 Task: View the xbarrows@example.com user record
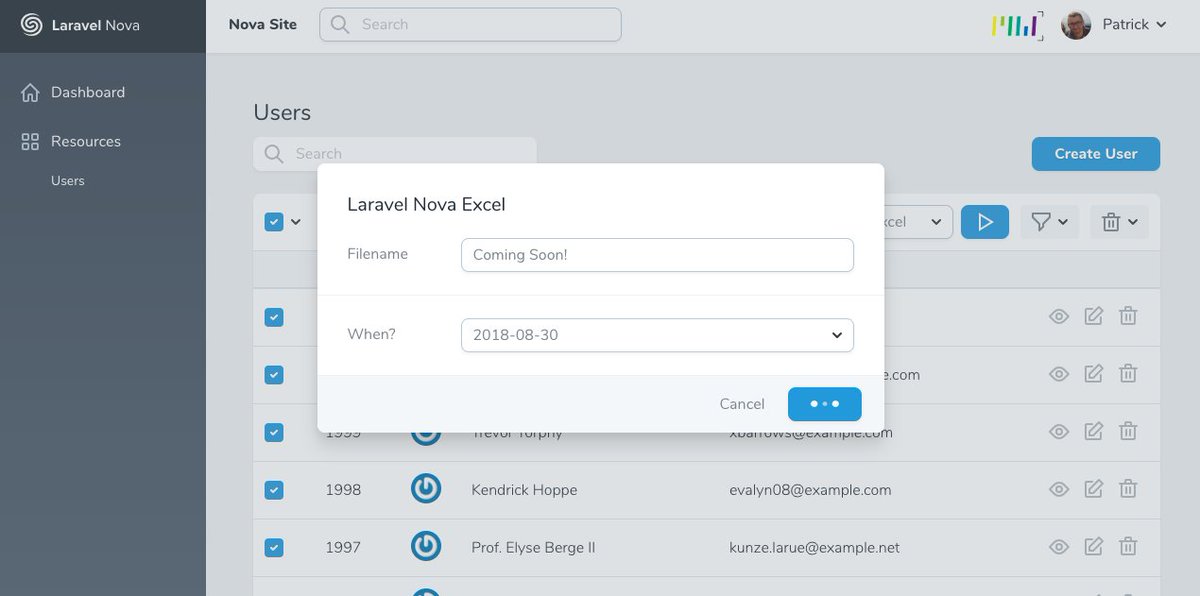(1059, 433)
